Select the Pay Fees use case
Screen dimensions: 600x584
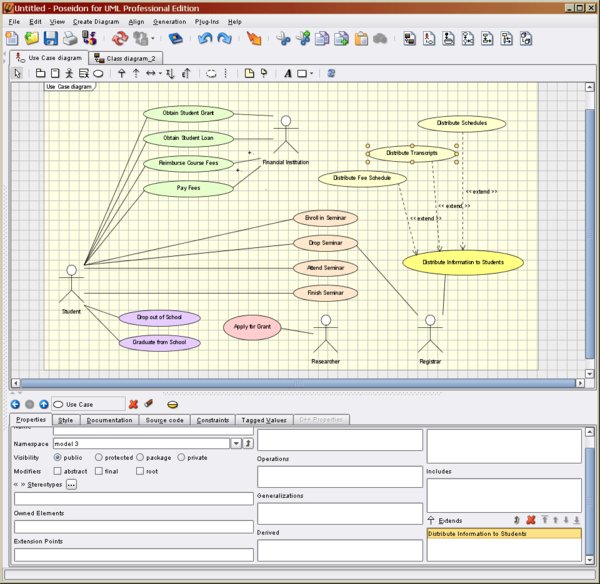(x=188, y=188)
